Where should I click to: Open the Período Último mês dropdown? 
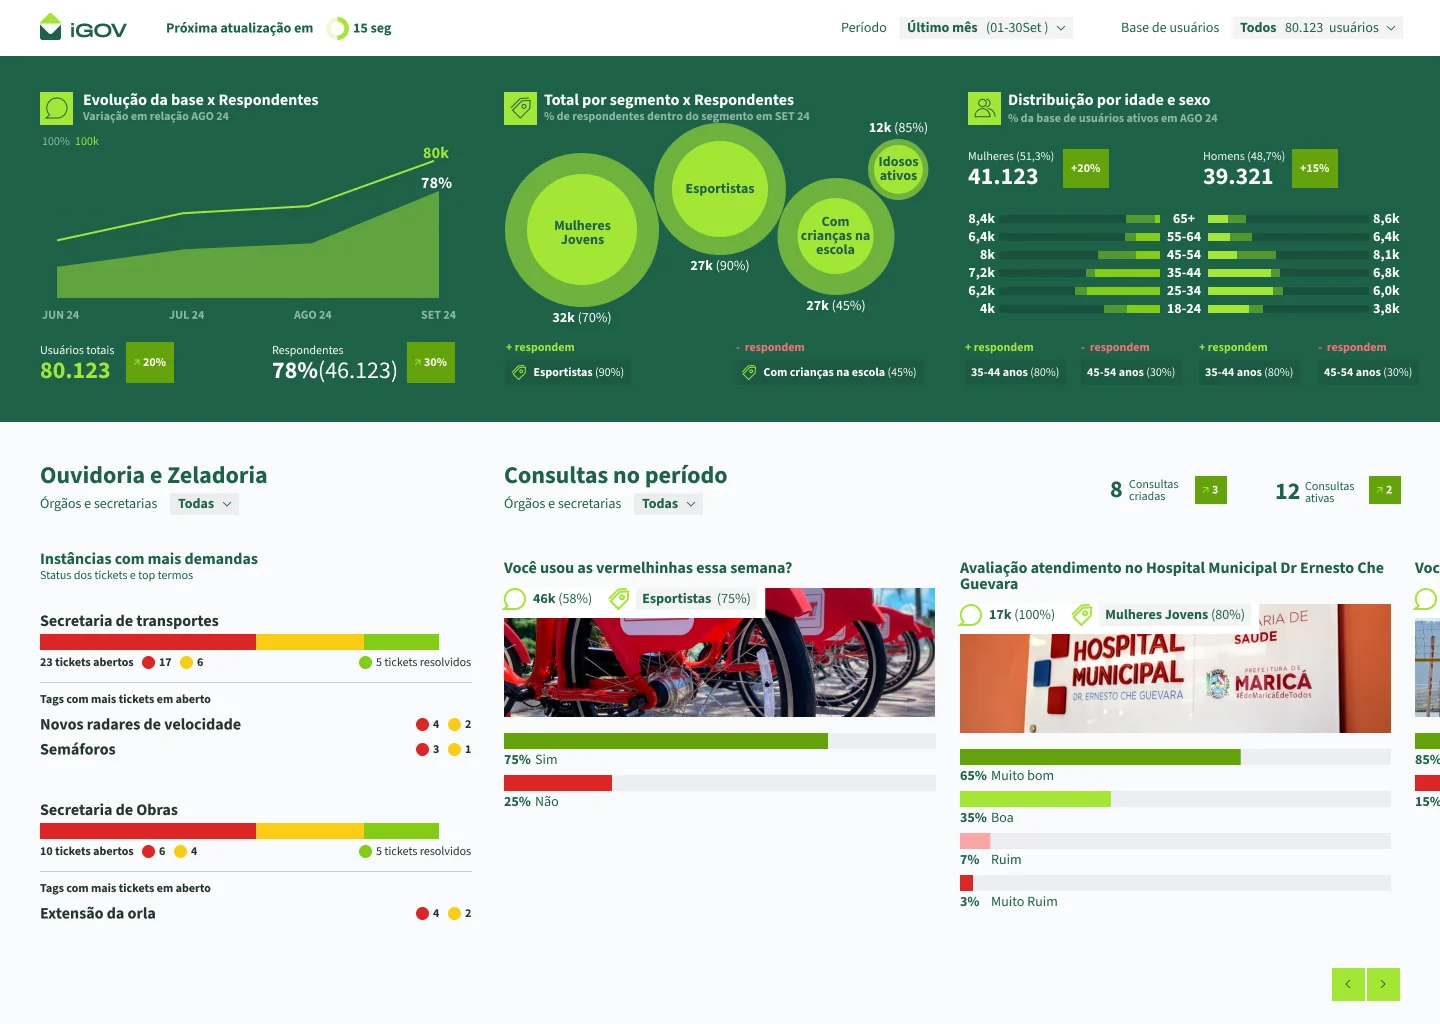(986, 28)
